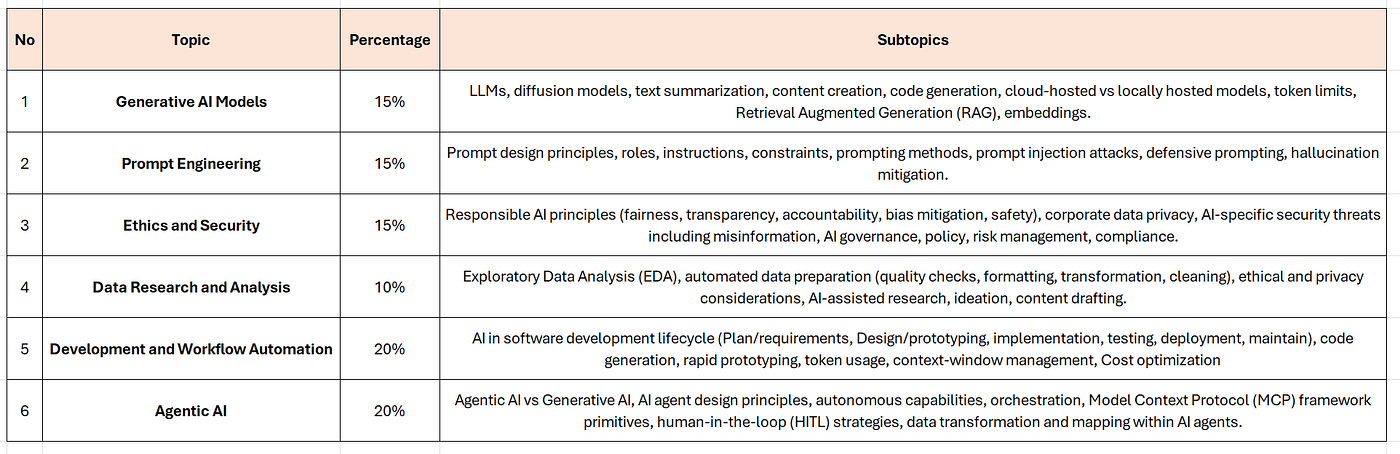Viewport: 1400px width, 454px height.
Task: Select the 'Ethics and Security' cell
Action: click(191, 225)
